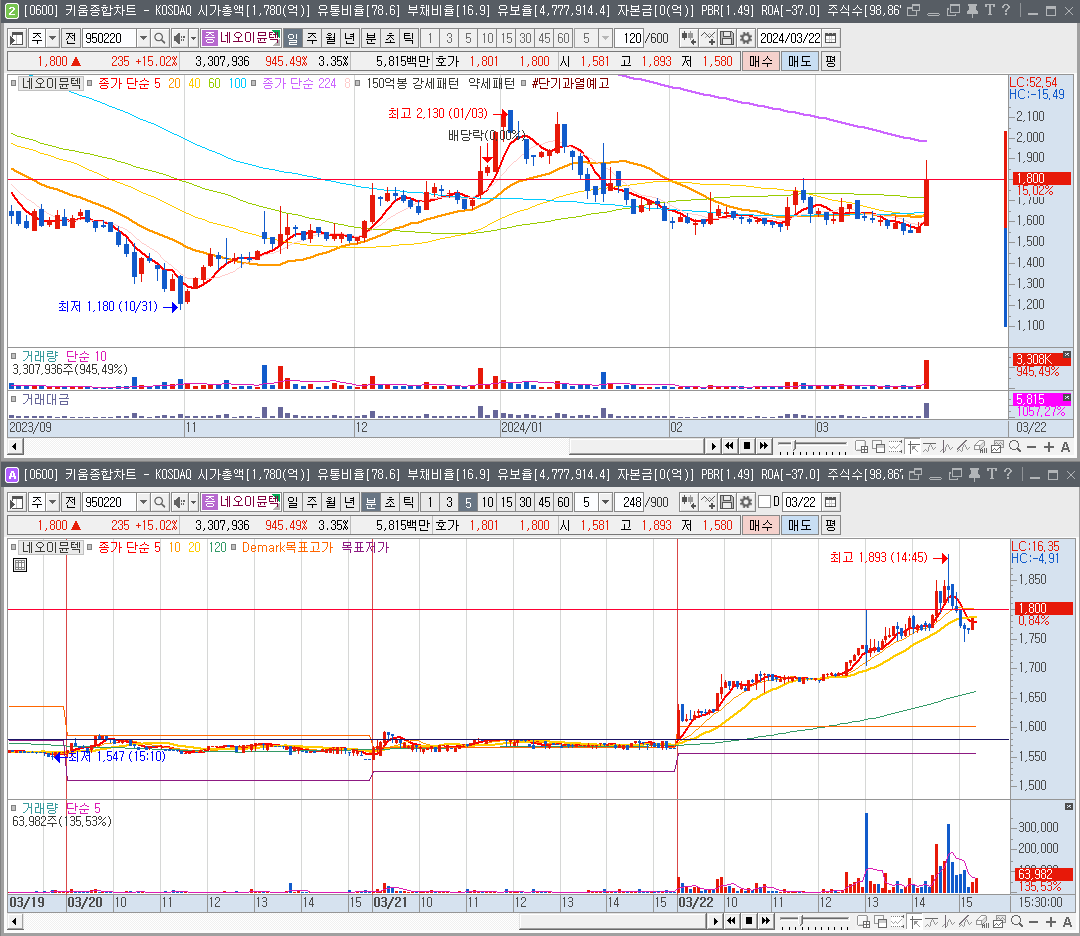Click 평 button in top window

(x=831, y=61)
